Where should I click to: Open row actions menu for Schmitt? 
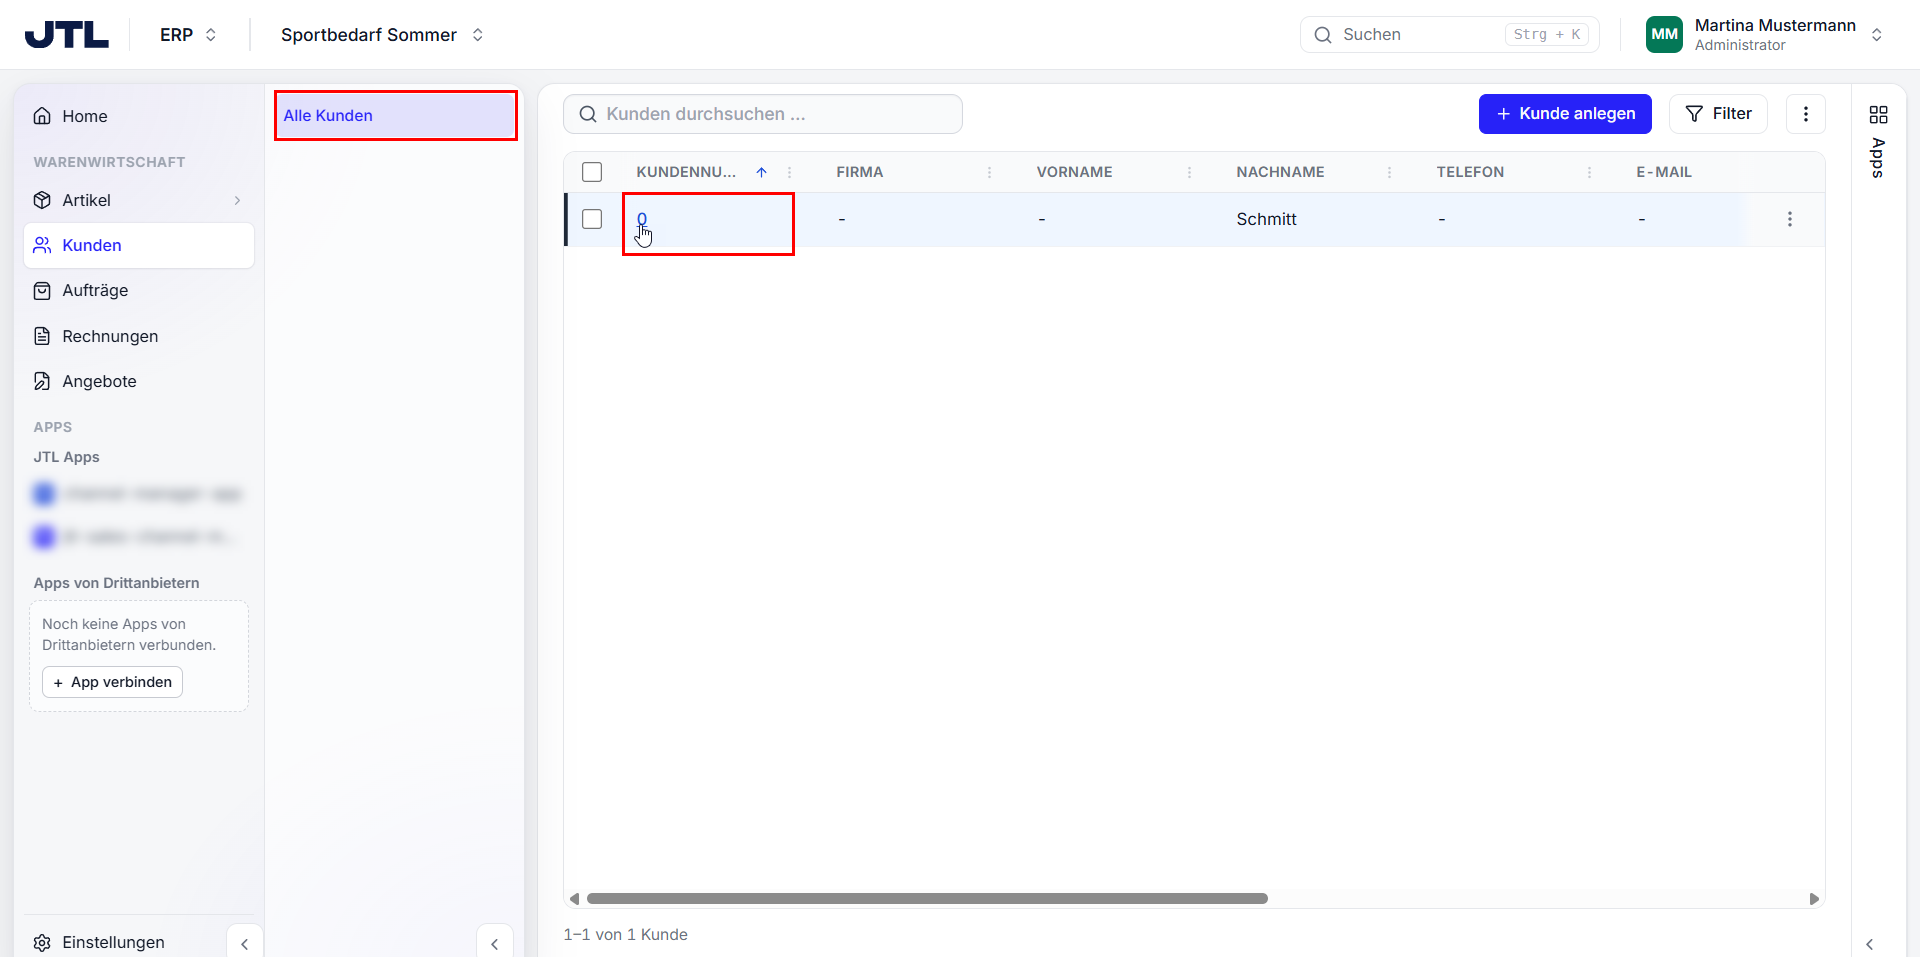pyautogui.click(x=1789, y=219)
